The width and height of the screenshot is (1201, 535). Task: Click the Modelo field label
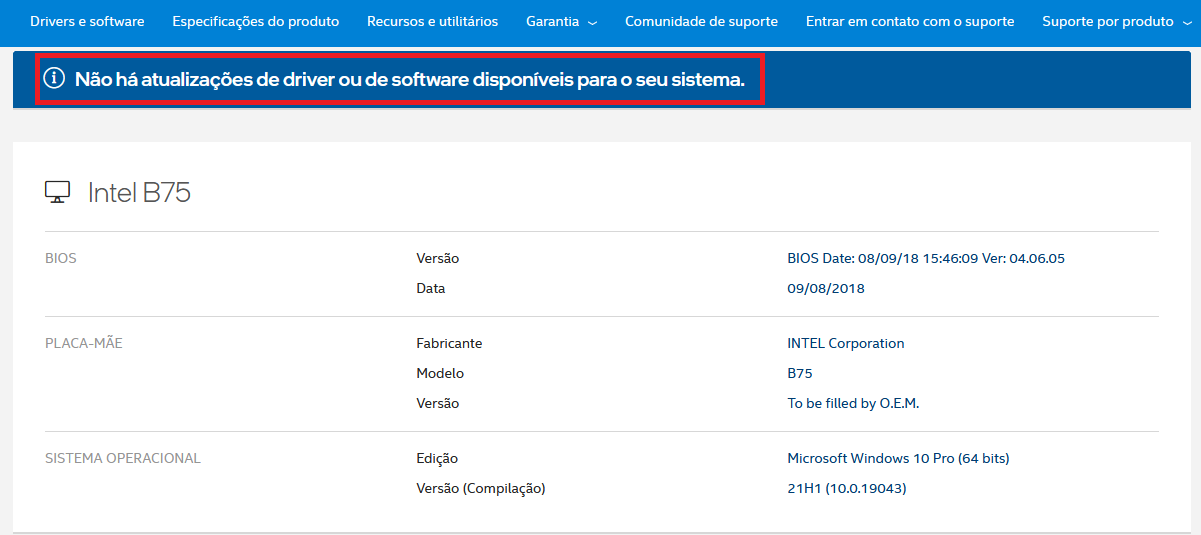pyautogui.click(x=440, y=373)
